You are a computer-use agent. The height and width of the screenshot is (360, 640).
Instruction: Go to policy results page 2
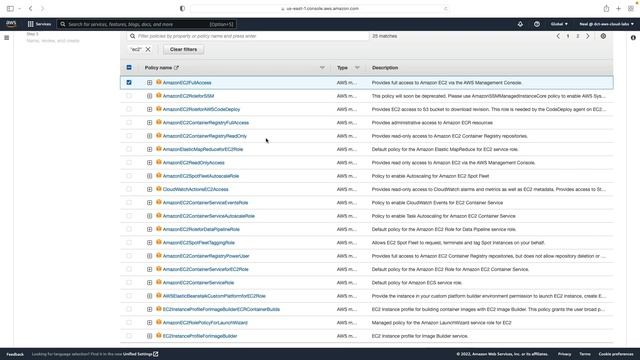point(578,36)
